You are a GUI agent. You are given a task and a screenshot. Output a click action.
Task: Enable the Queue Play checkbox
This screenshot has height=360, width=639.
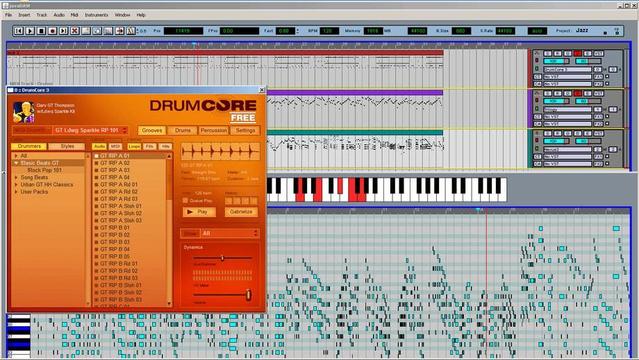tap(185, 201)
